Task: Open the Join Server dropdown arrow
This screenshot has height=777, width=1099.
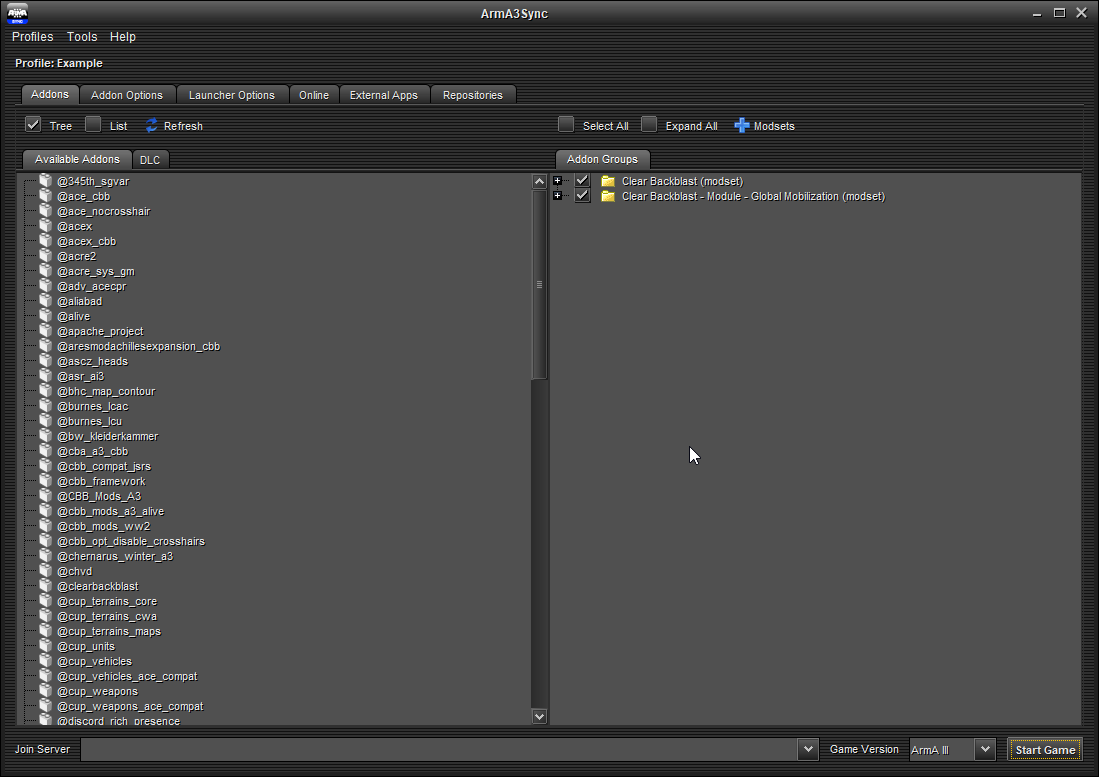Action: point(807,749)
